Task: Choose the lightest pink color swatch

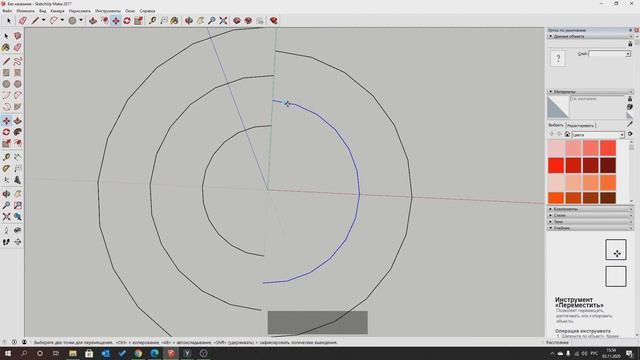Action: coord(556,148)
